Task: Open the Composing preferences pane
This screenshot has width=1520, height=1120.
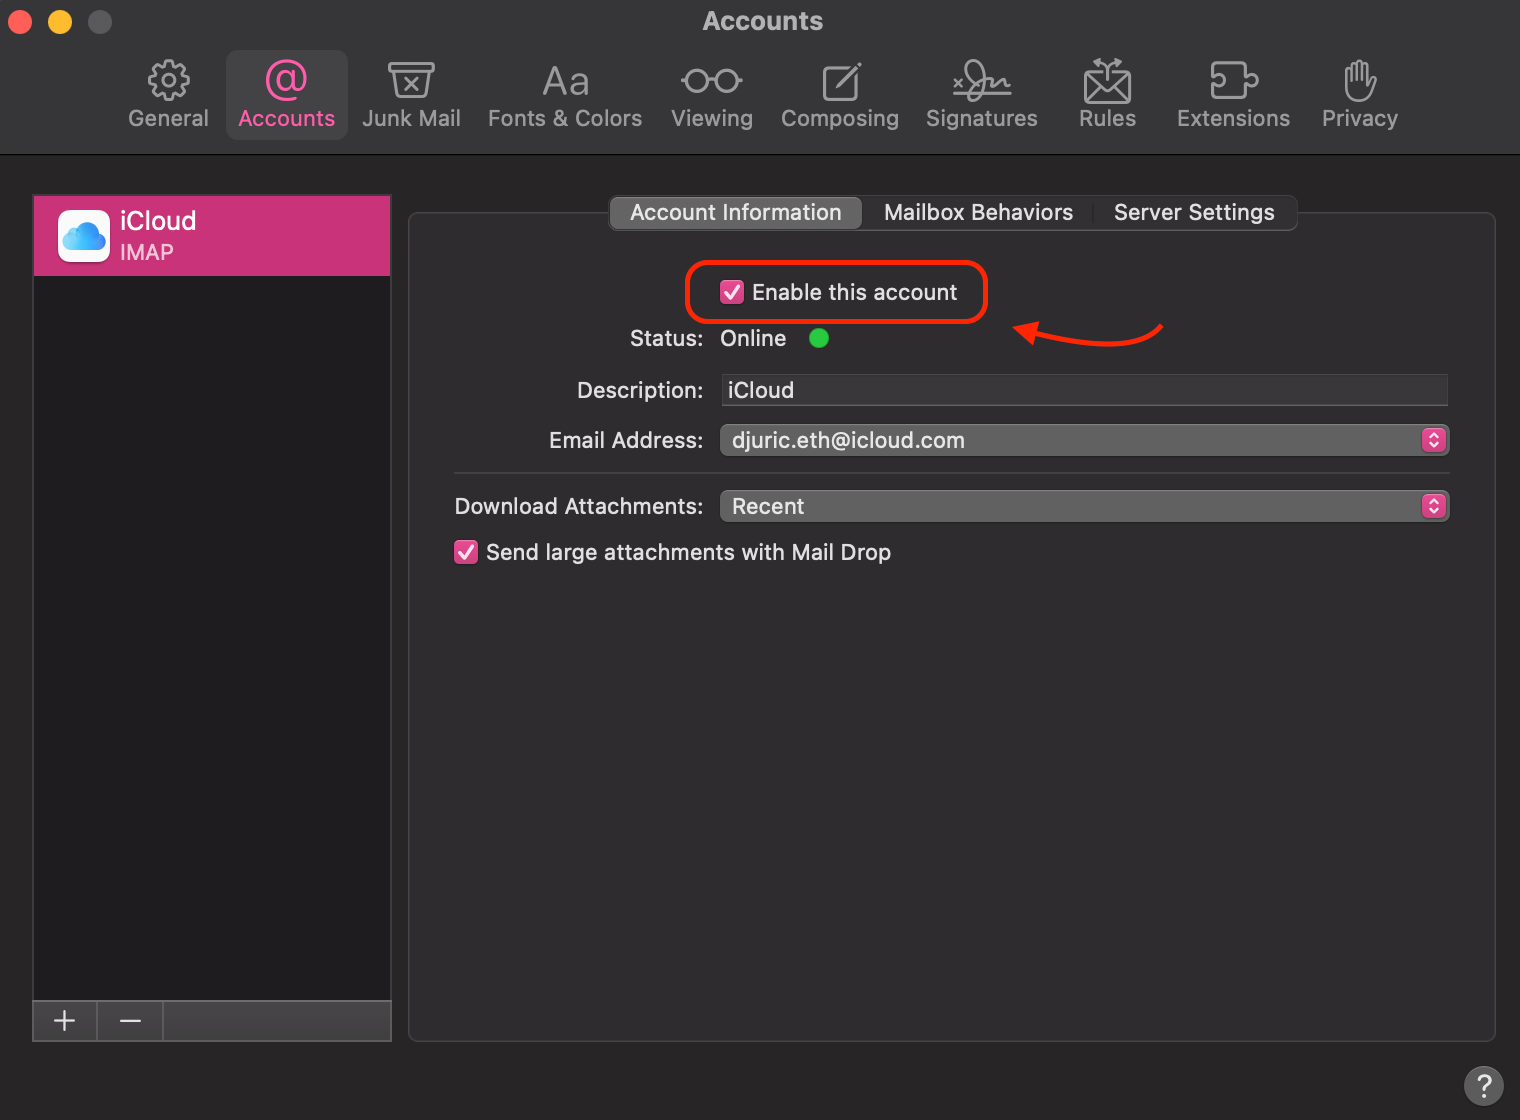Action: [840, 95]
